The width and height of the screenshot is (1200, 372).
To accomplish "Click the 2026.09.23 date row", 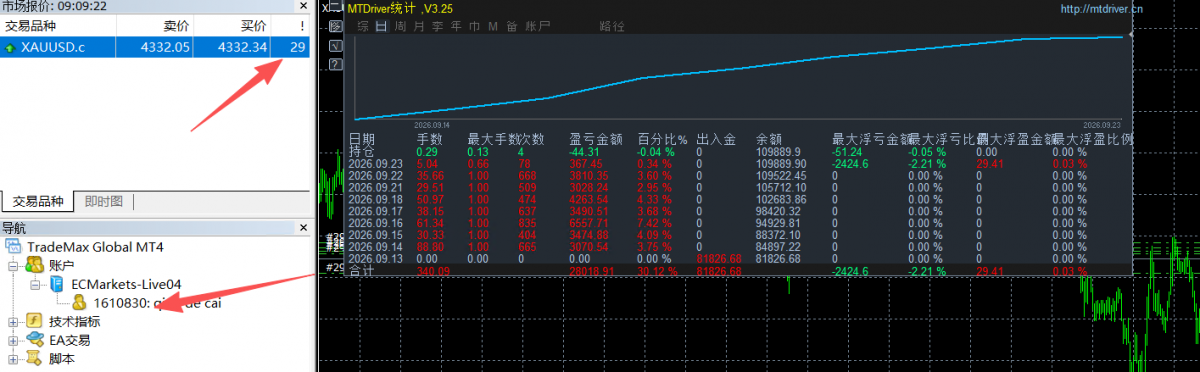I will 375,163.
